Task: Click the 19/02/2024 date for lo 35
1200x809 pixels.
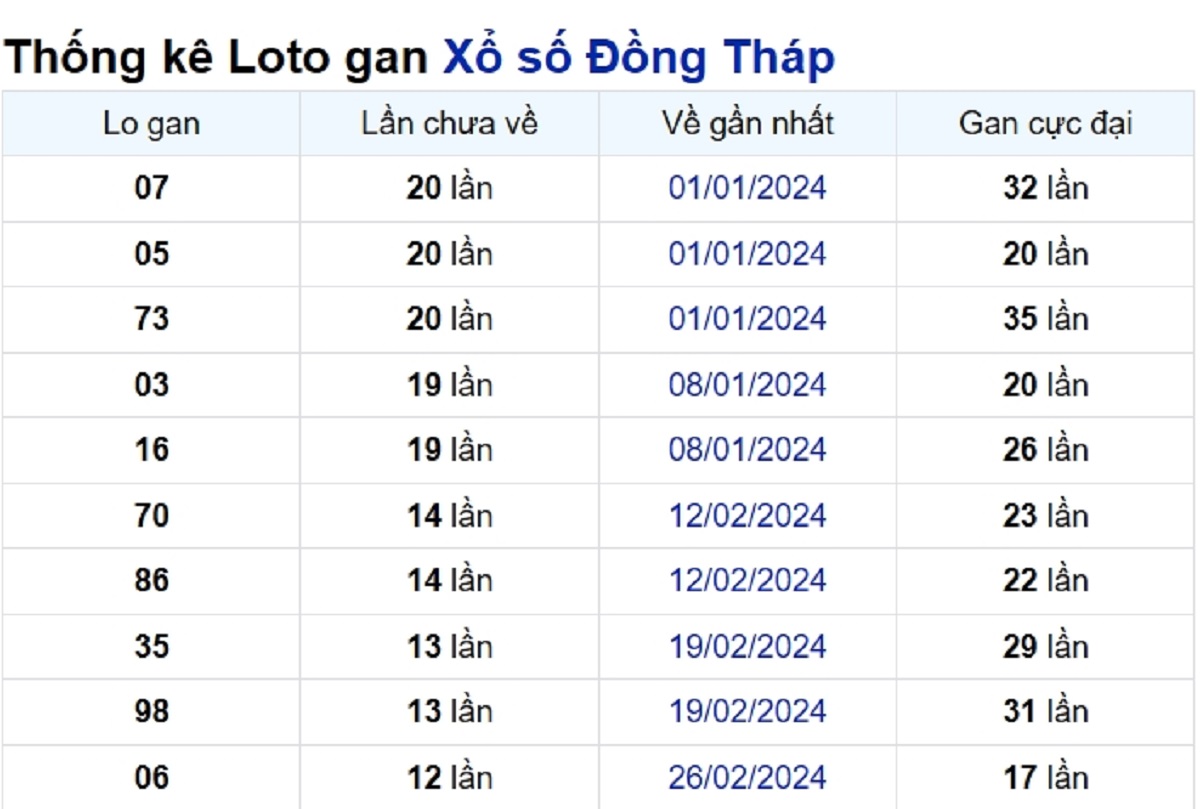Action: pyautogui.click(x=747, y=647)
